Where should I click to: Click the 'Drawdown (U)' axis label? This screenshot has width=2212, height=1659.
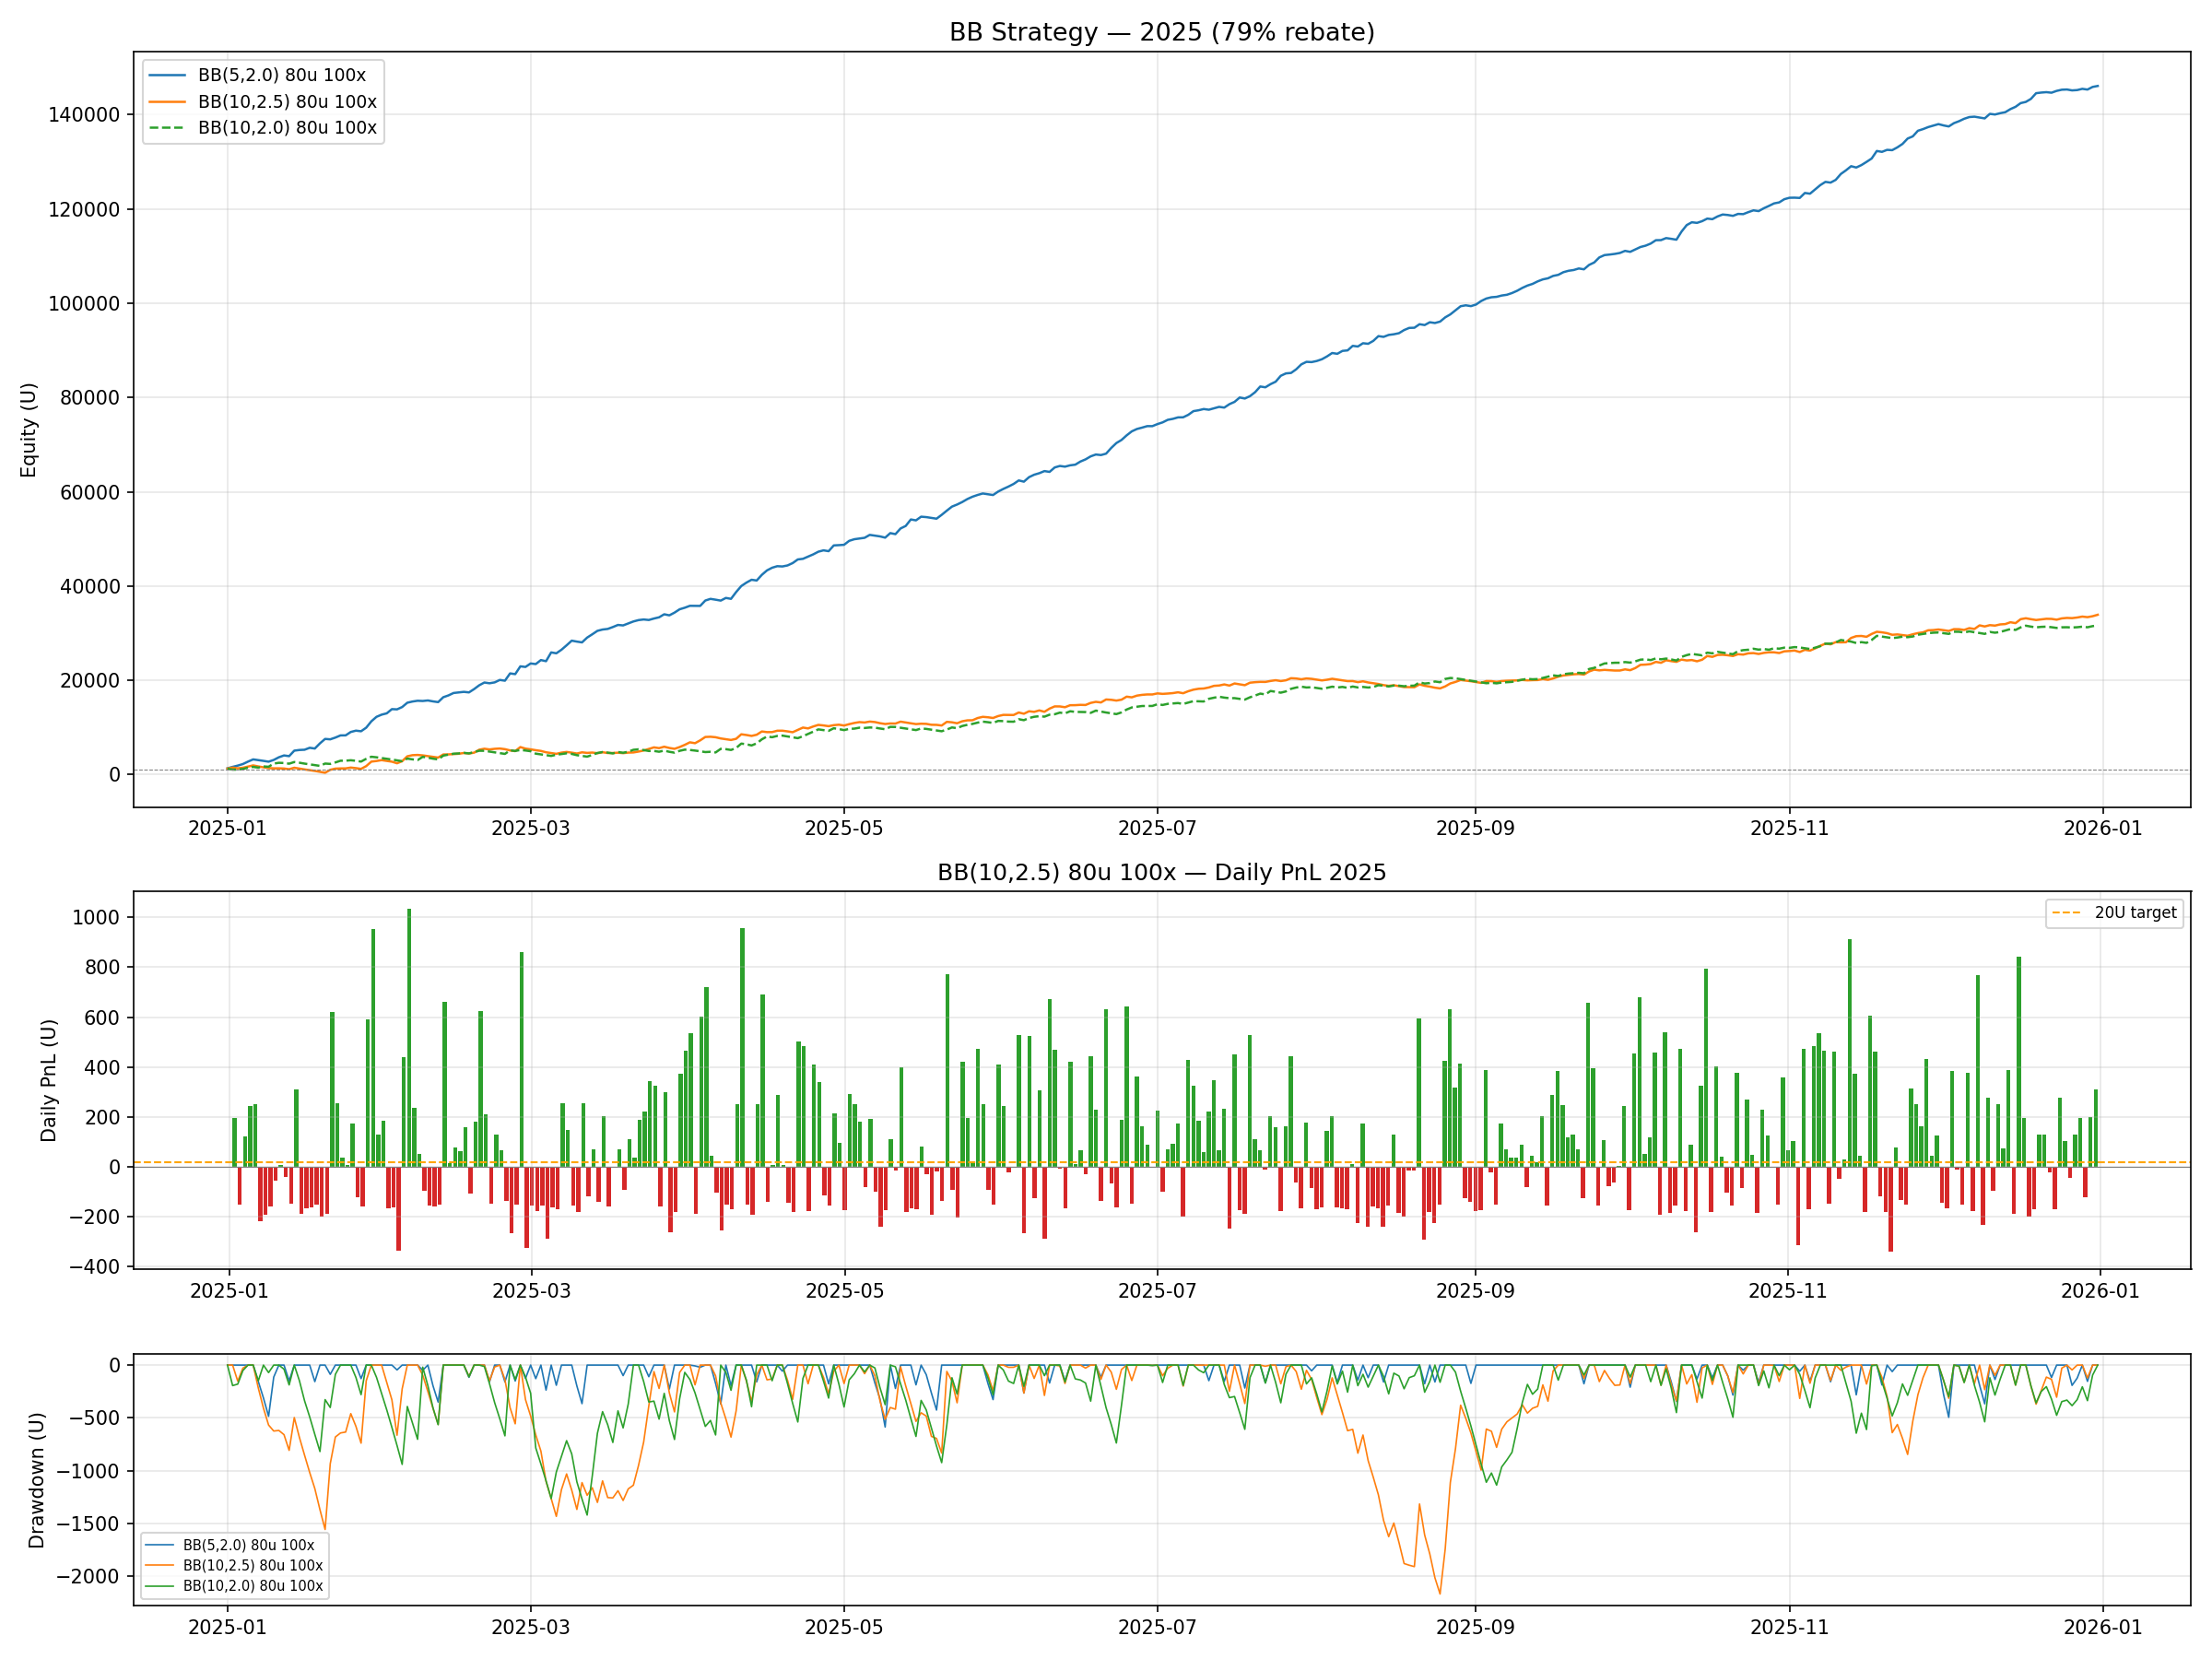(x=37, y=1480)
